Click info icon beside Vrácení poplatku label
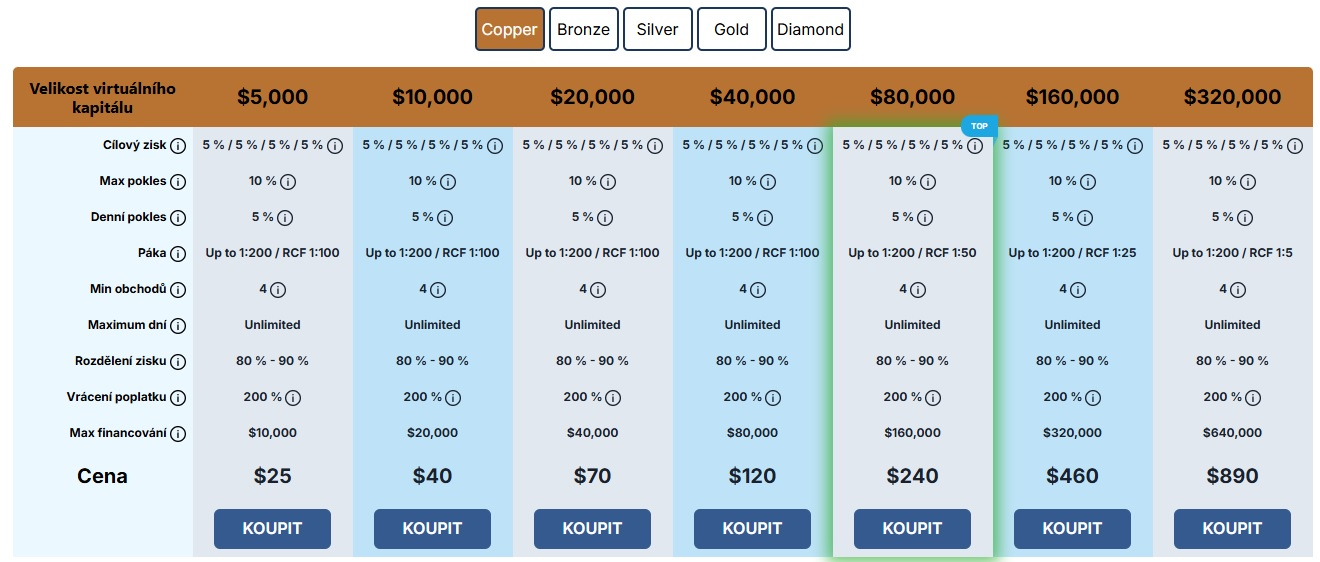 [178, 398]
